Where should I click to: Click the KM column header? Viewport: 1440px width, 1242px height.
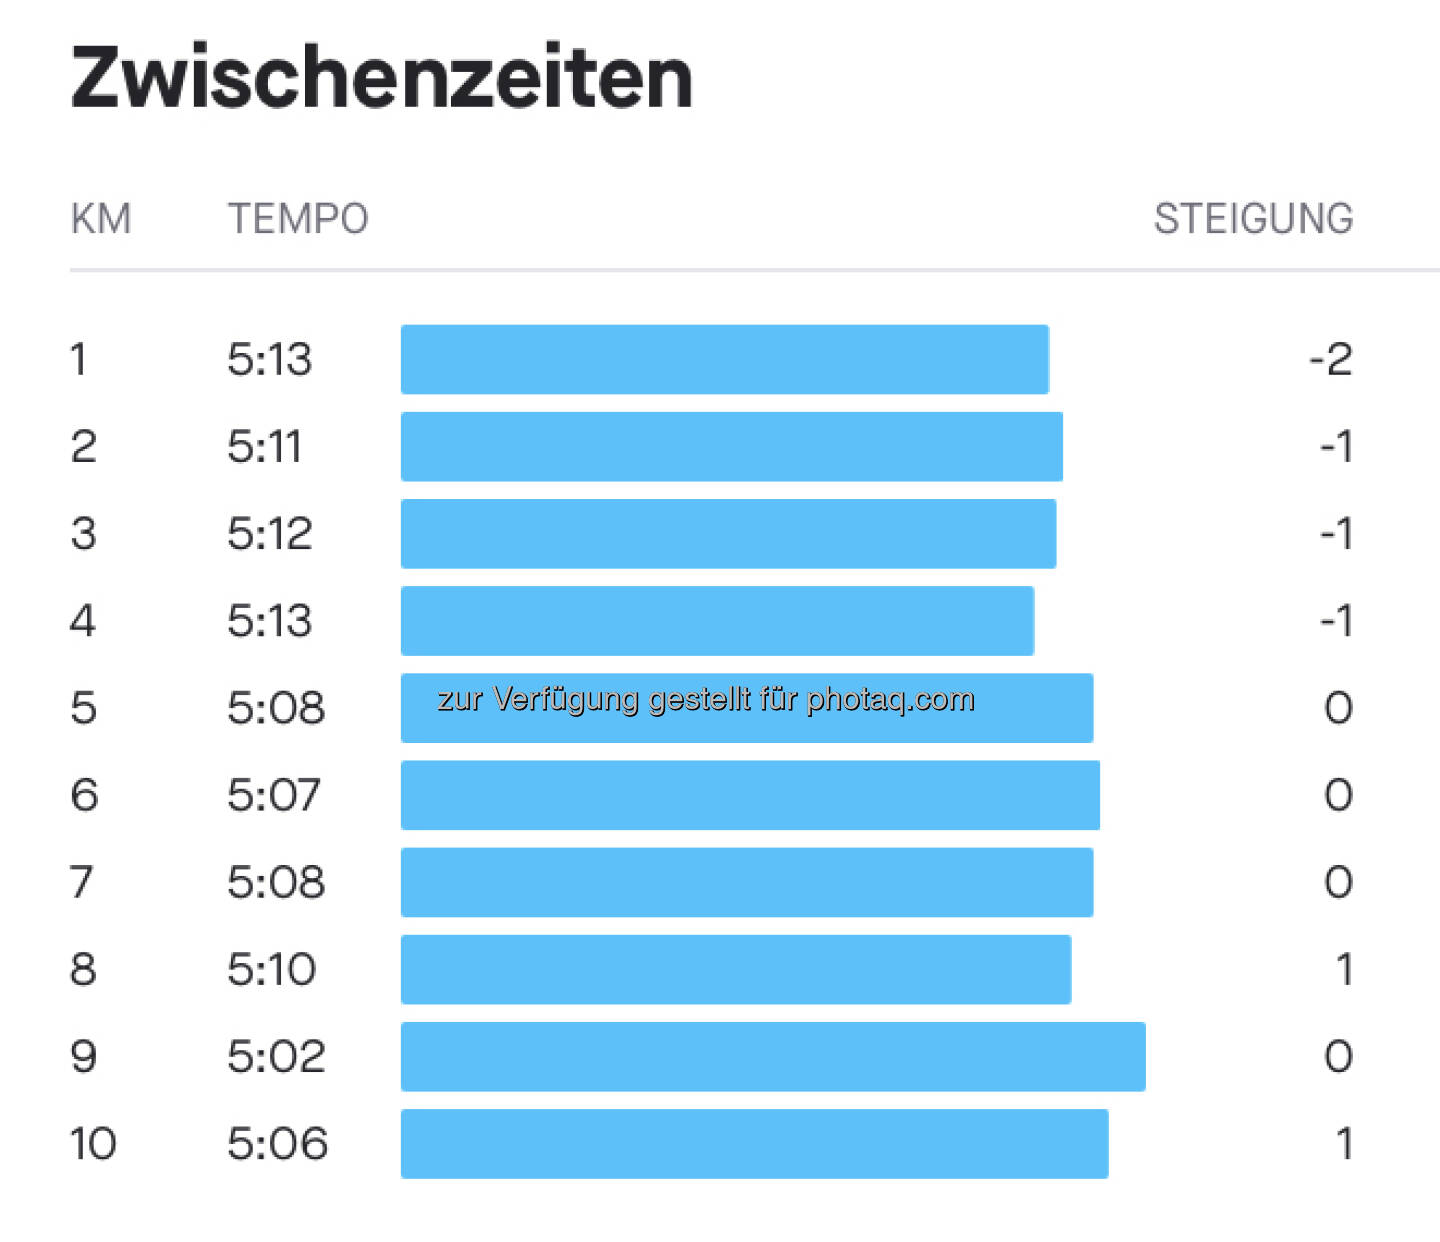101,219
